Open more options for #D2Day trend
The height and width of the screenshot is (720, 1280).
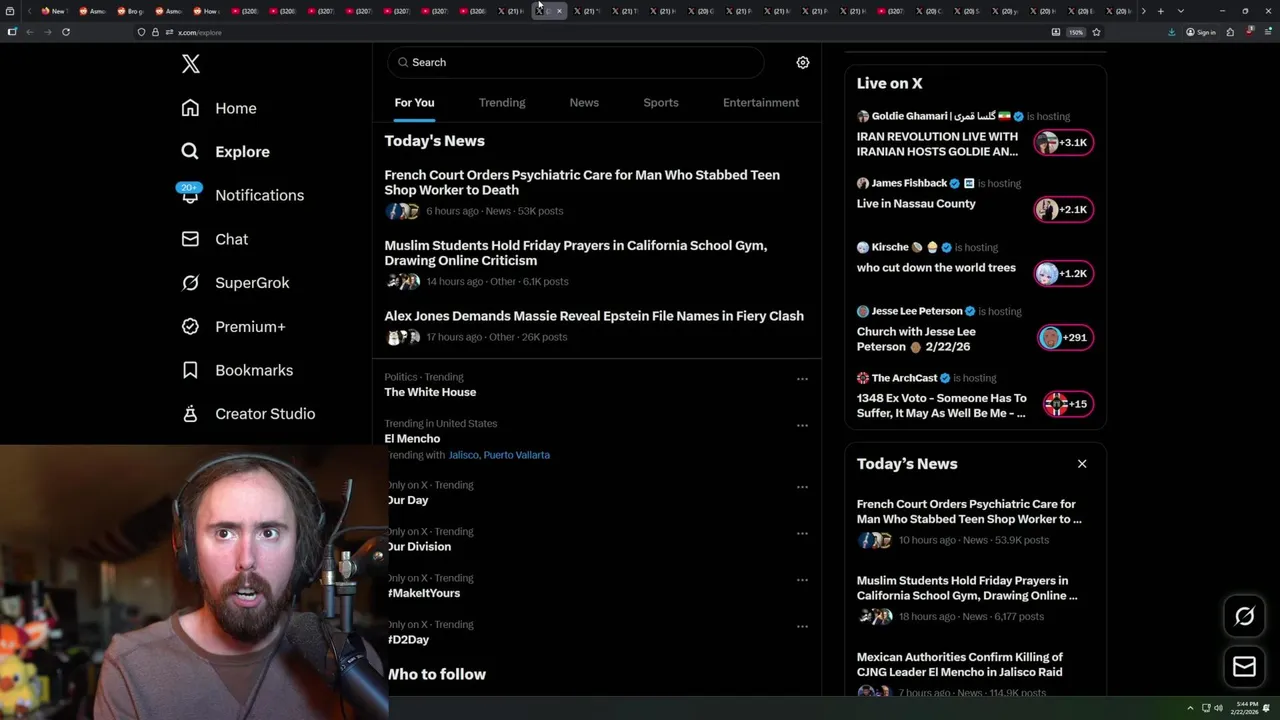[x=802, y=626]
